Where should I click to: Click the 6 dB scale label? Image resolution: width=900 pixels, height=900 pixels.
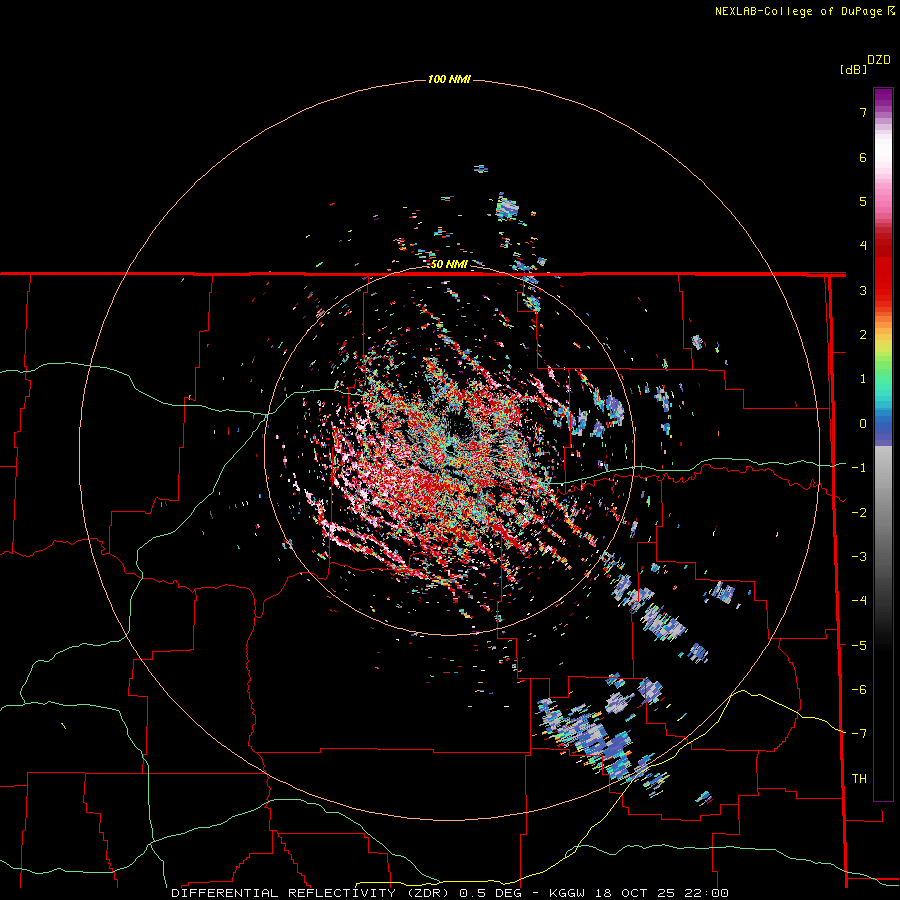[x=863, y=157]
